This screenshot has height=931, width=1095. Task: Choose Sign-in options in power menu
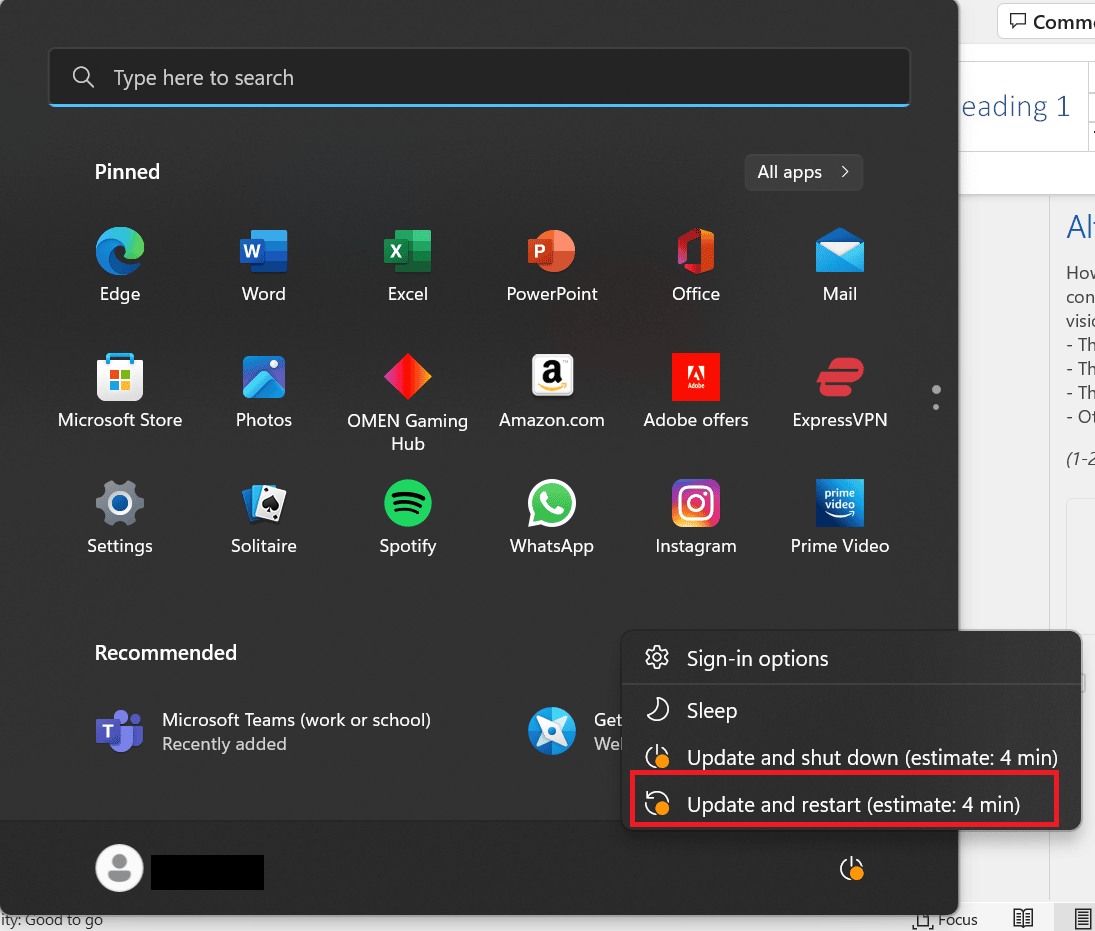pyautogui.click(x=851, y=659)
